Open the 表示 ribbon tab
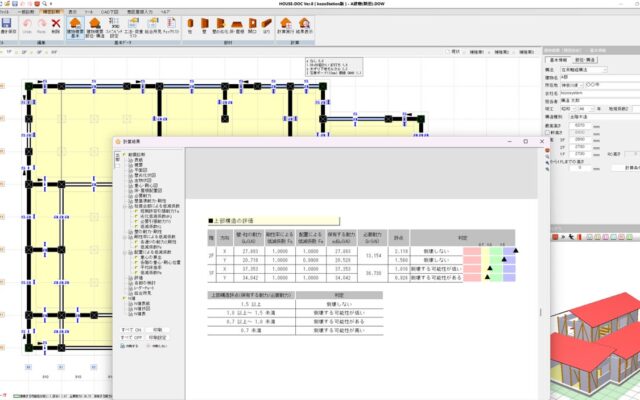This screenshot has height=400, width=640. 73,12
